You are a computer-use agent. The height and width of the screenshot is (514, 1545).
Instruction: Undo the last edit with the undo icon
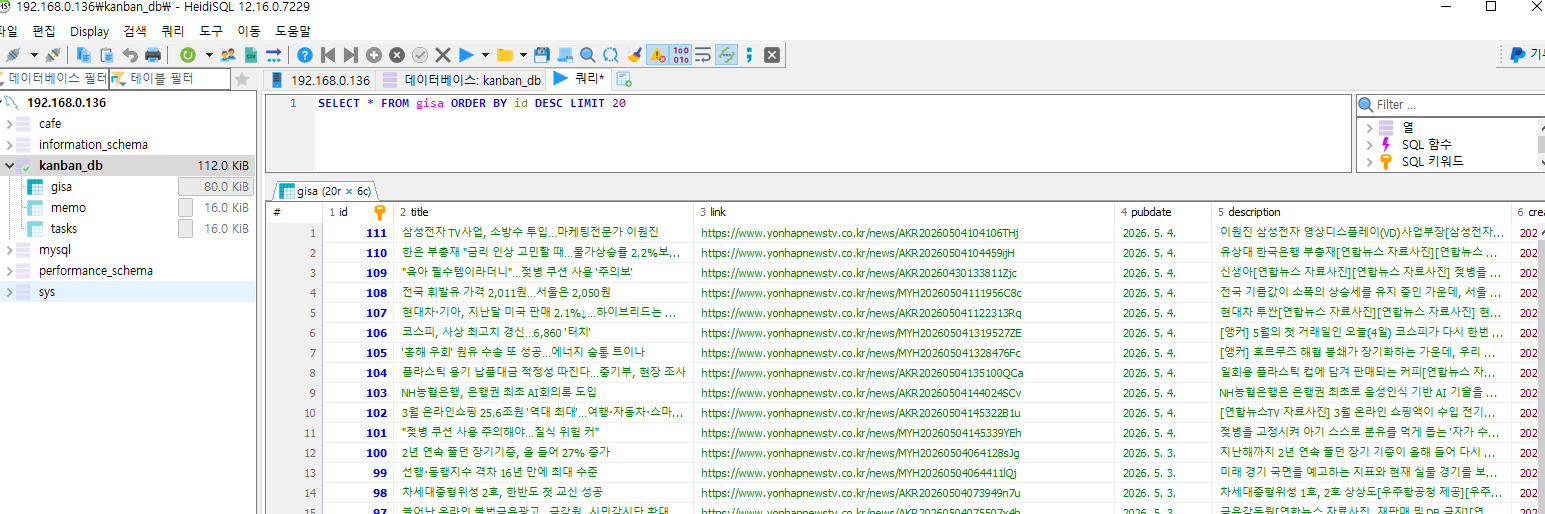[130, 55]
